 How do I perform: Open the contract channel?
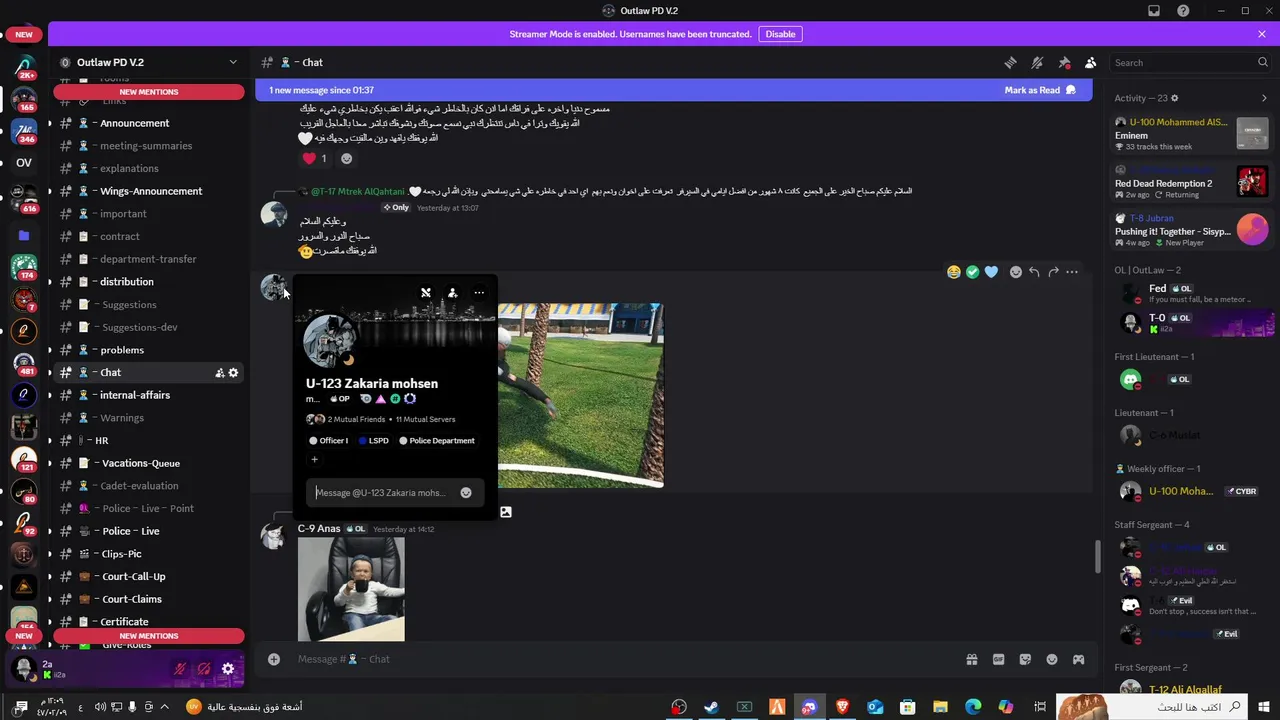(x=147, y=237)
